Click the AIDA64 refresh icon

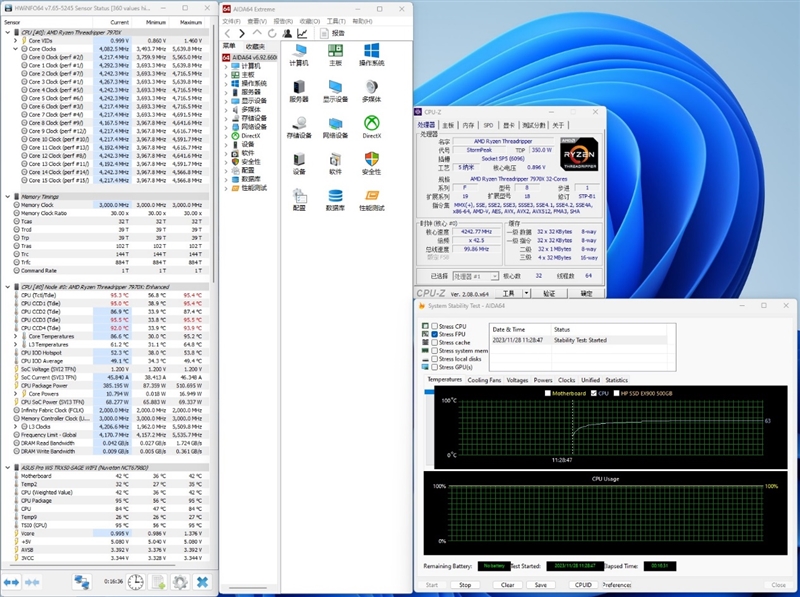tap(272, 33)
